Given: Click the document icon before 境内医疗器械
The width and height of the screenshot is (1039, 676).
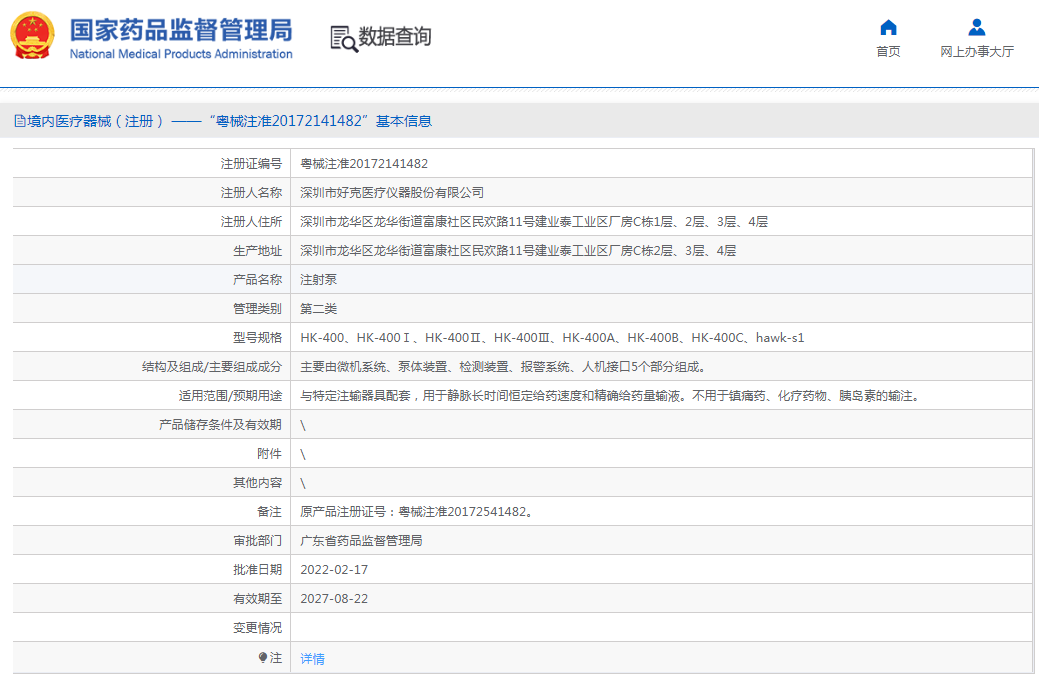Looking at the screenshot, I should [x=20, y=121].
